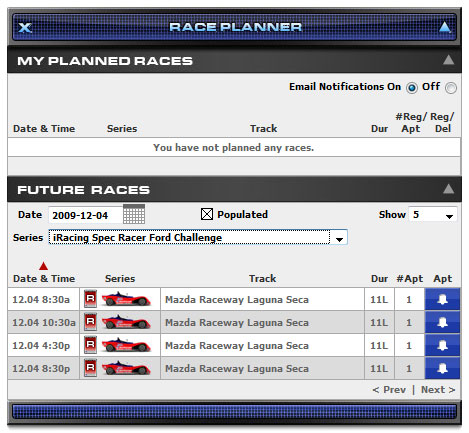This screenshot has width=469, height=433.
Task: Click the R license badge in 8:30p row
Action: click(90, 368)
